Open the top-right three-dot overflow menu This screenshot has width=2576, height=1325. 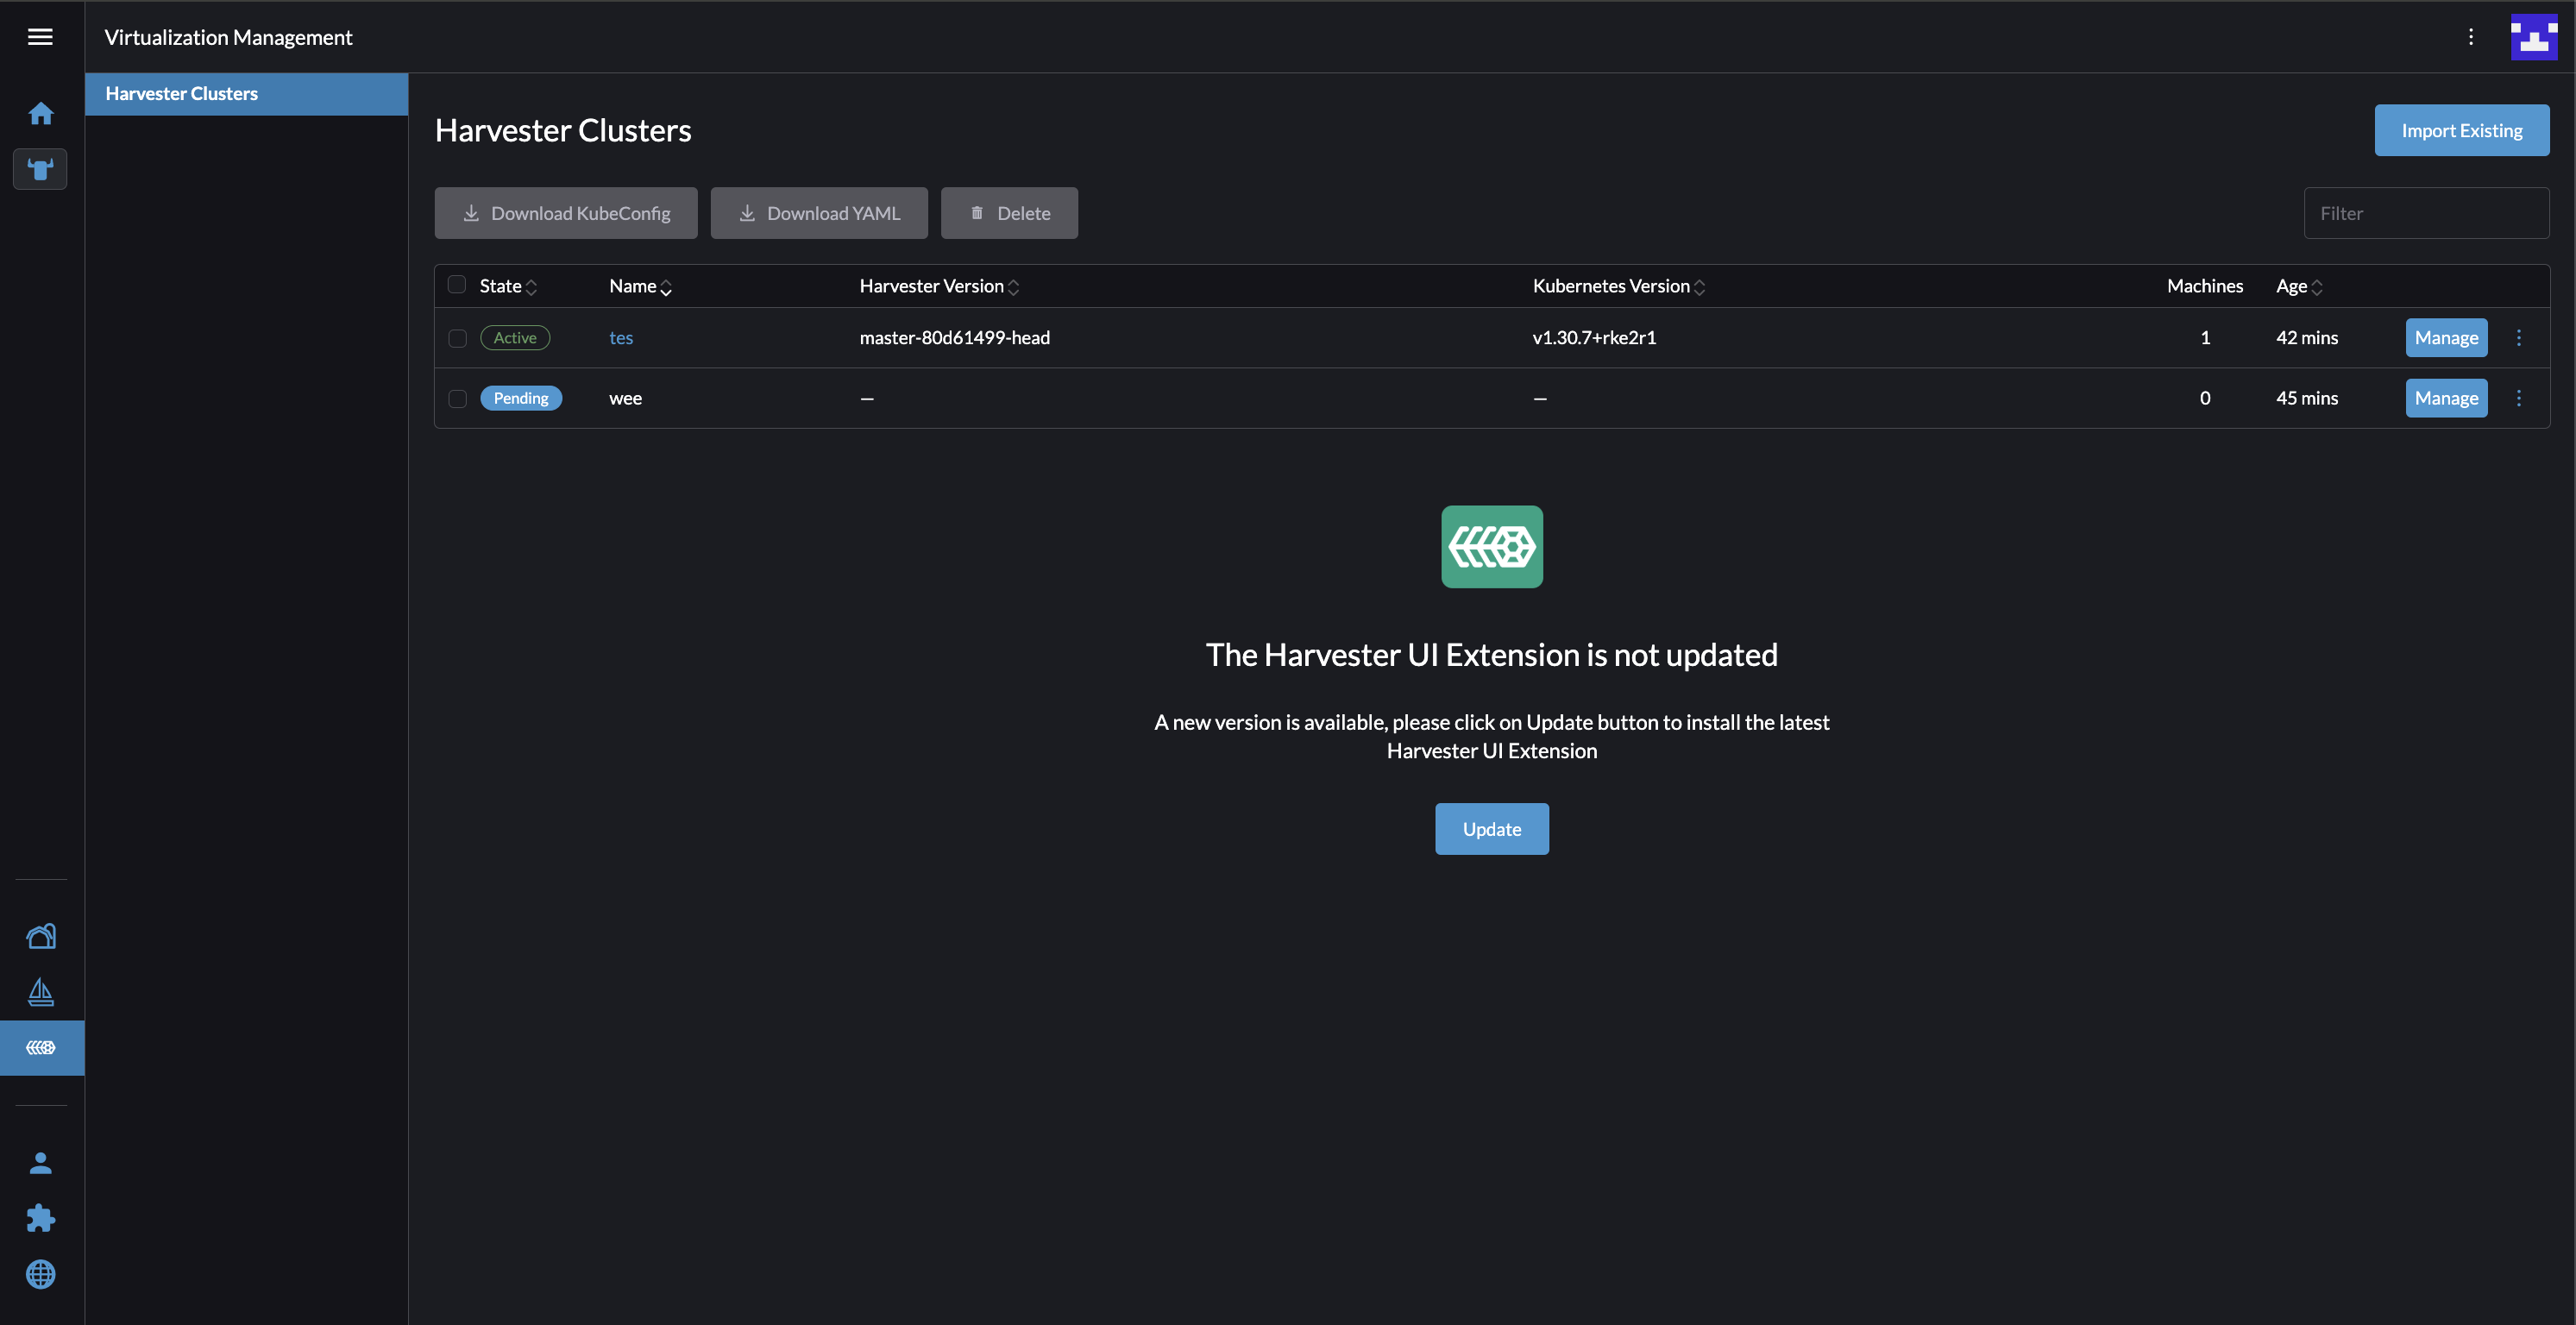pos(2471,37)
